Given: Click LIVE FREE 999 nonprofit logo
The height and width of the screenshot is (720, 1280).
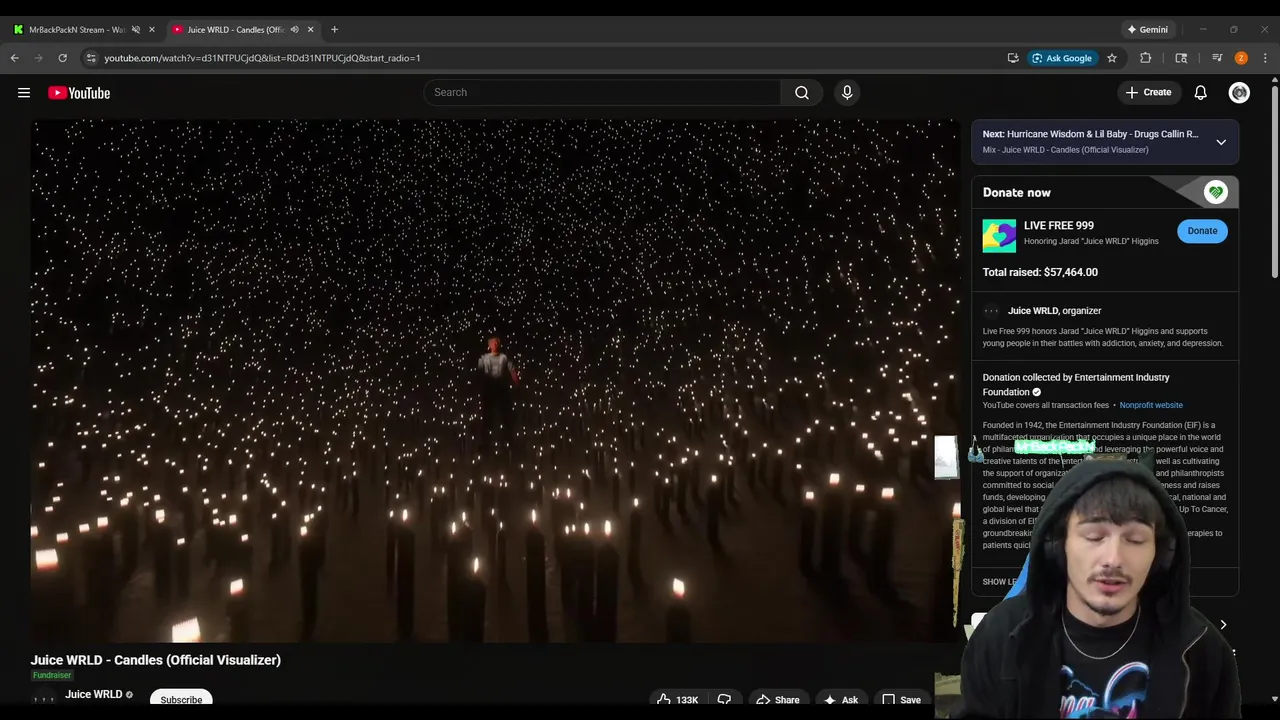Looking at the screenshot, I should pyautogui.click(x=999, y=235).
